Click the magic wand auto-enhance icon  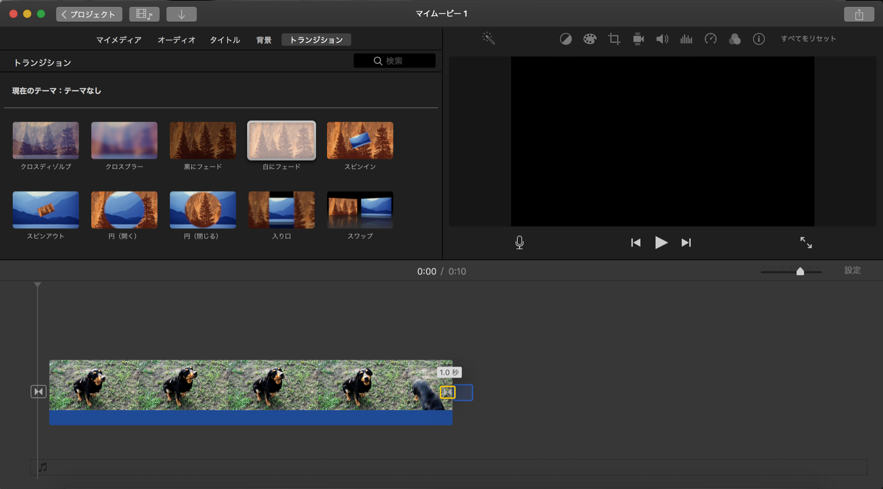click(x=488, y=38)
